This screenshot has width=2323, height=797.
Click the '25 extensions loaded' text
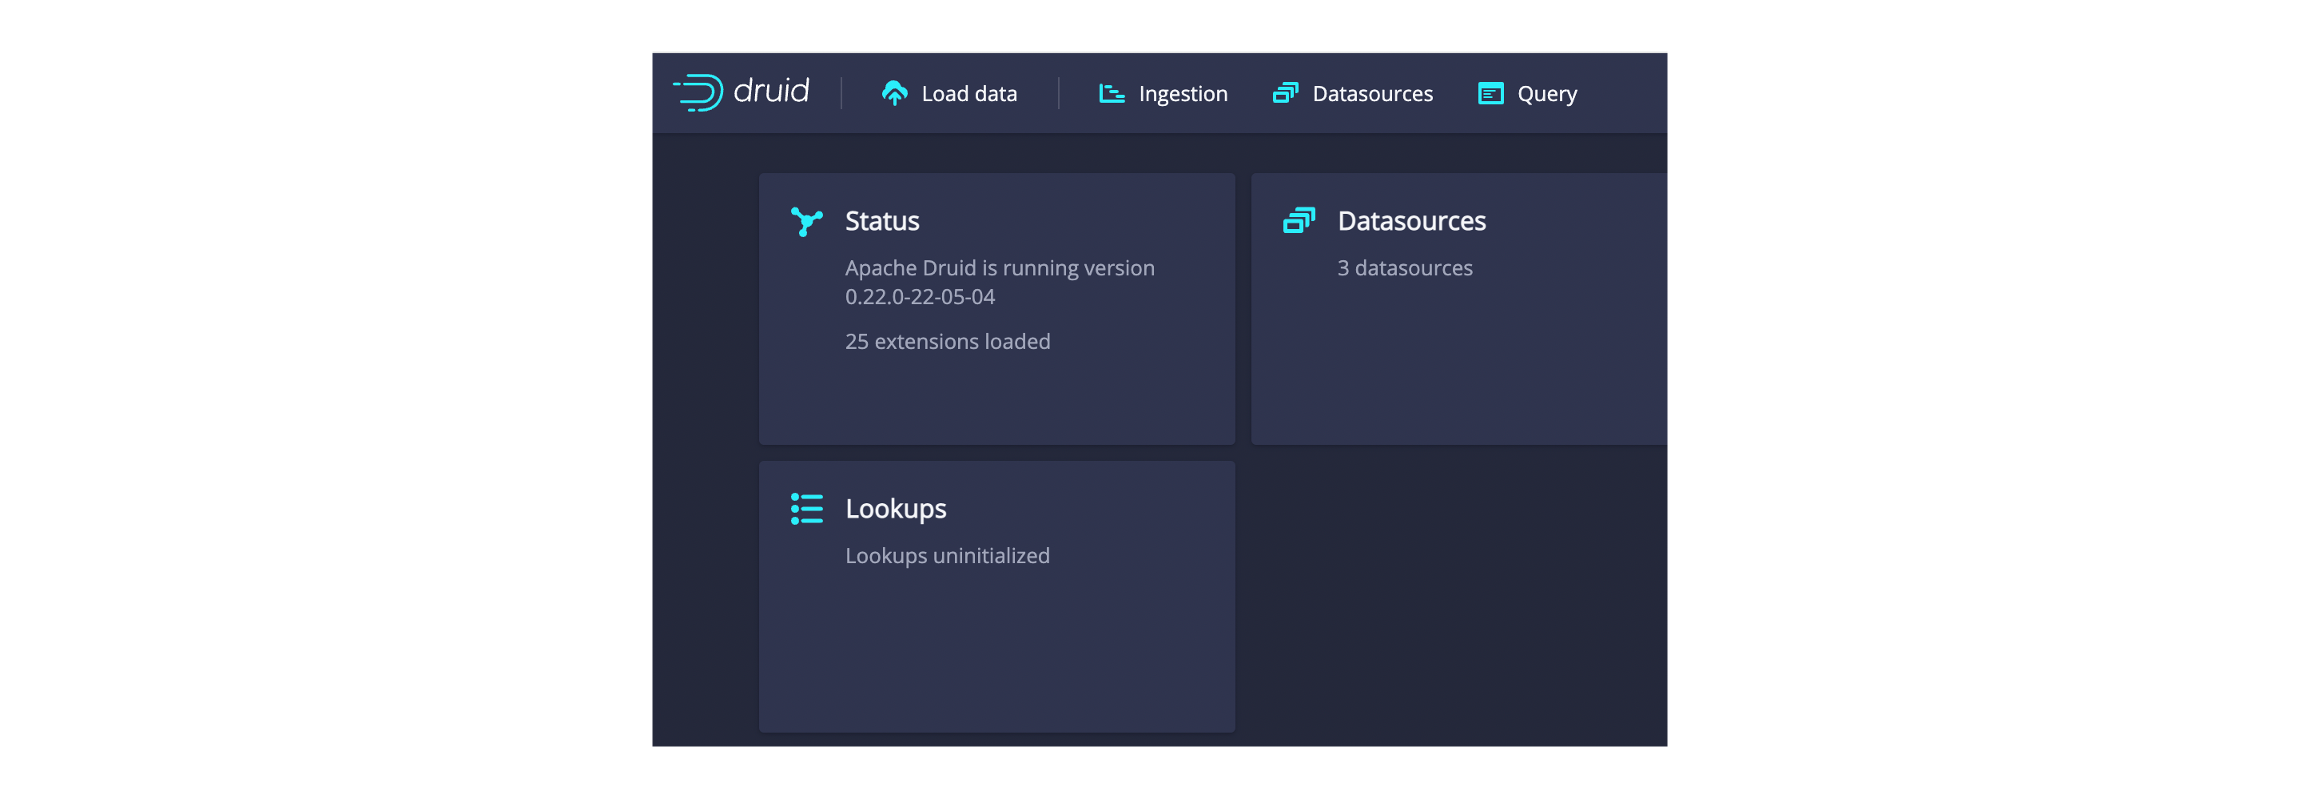tap(947, 342)
